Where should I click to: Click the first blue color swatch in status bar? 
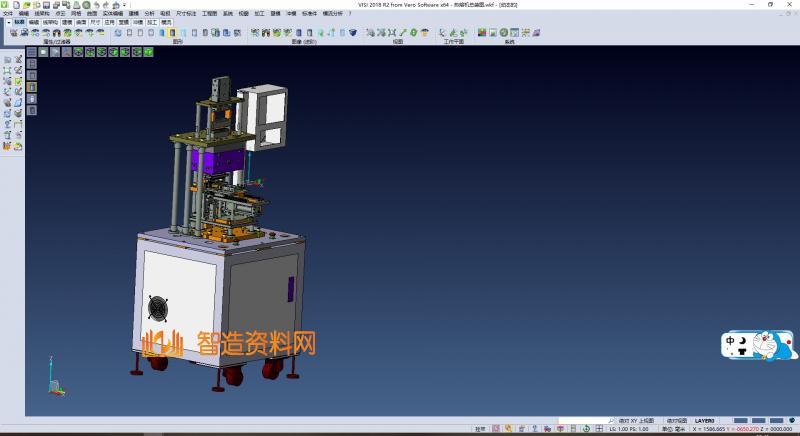pyautogui.click(x=741, y=421)
